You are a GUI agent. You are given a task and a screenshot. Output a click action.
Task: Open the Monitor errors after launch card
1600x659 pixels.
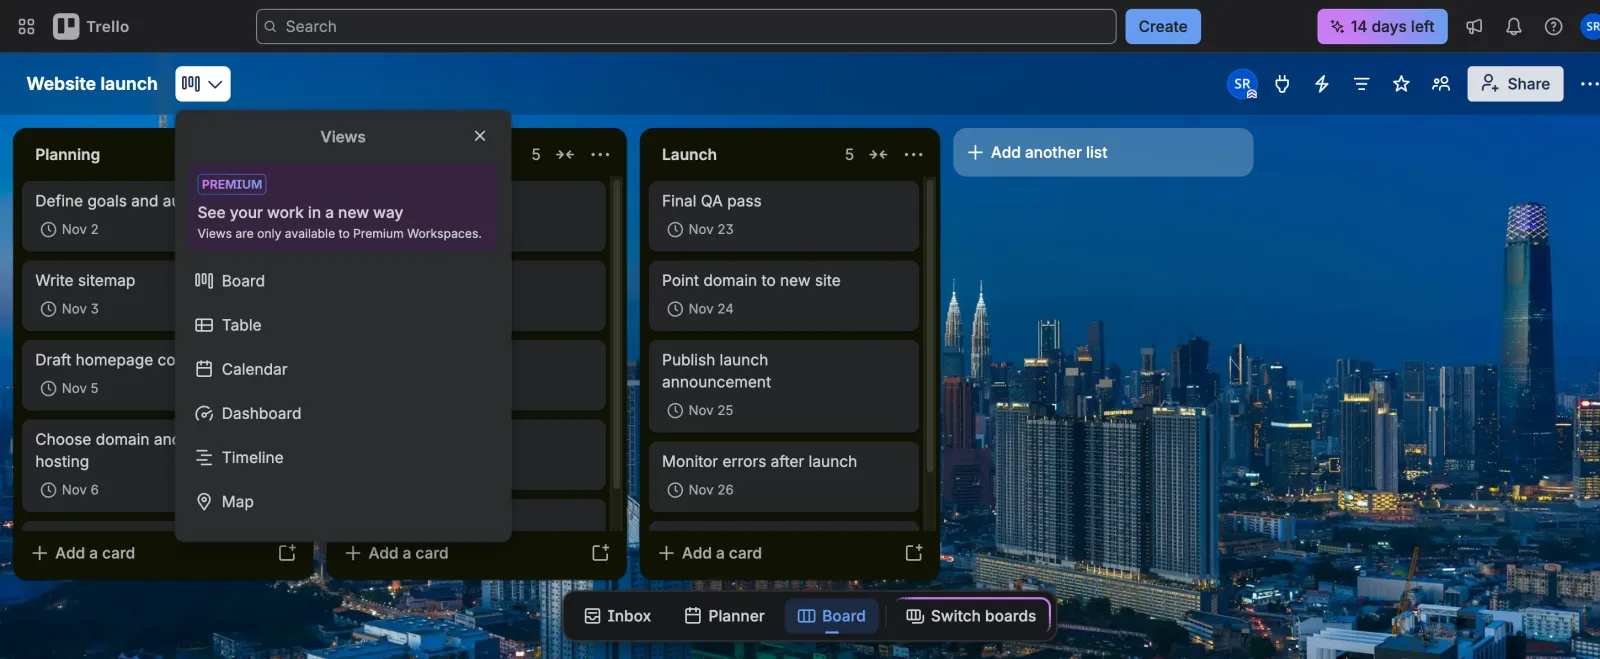pos(784,476)
